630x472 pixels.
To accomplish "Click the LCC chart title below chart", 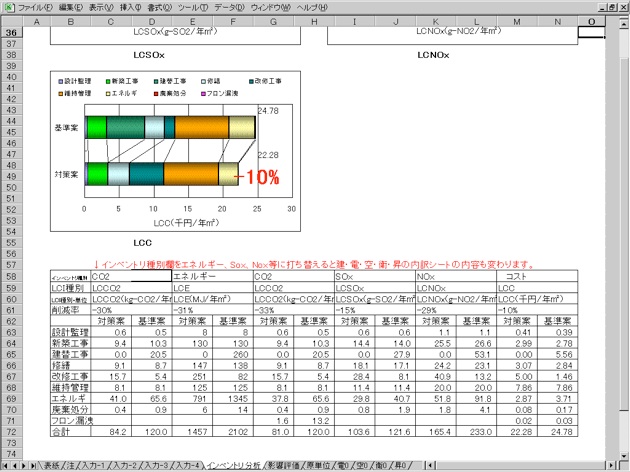I will (x=143, y=243).
